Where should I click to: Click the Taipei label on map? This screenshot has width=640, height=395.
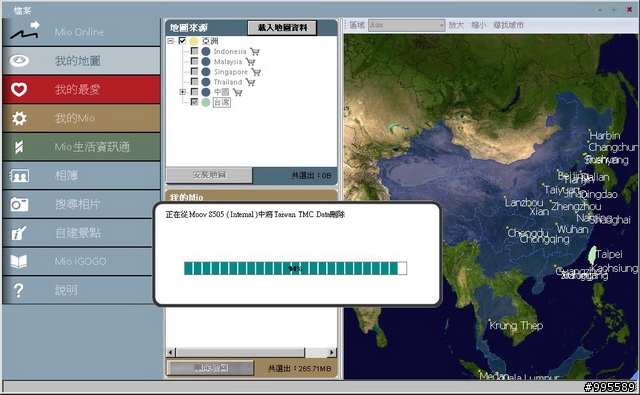click(609, 254)
